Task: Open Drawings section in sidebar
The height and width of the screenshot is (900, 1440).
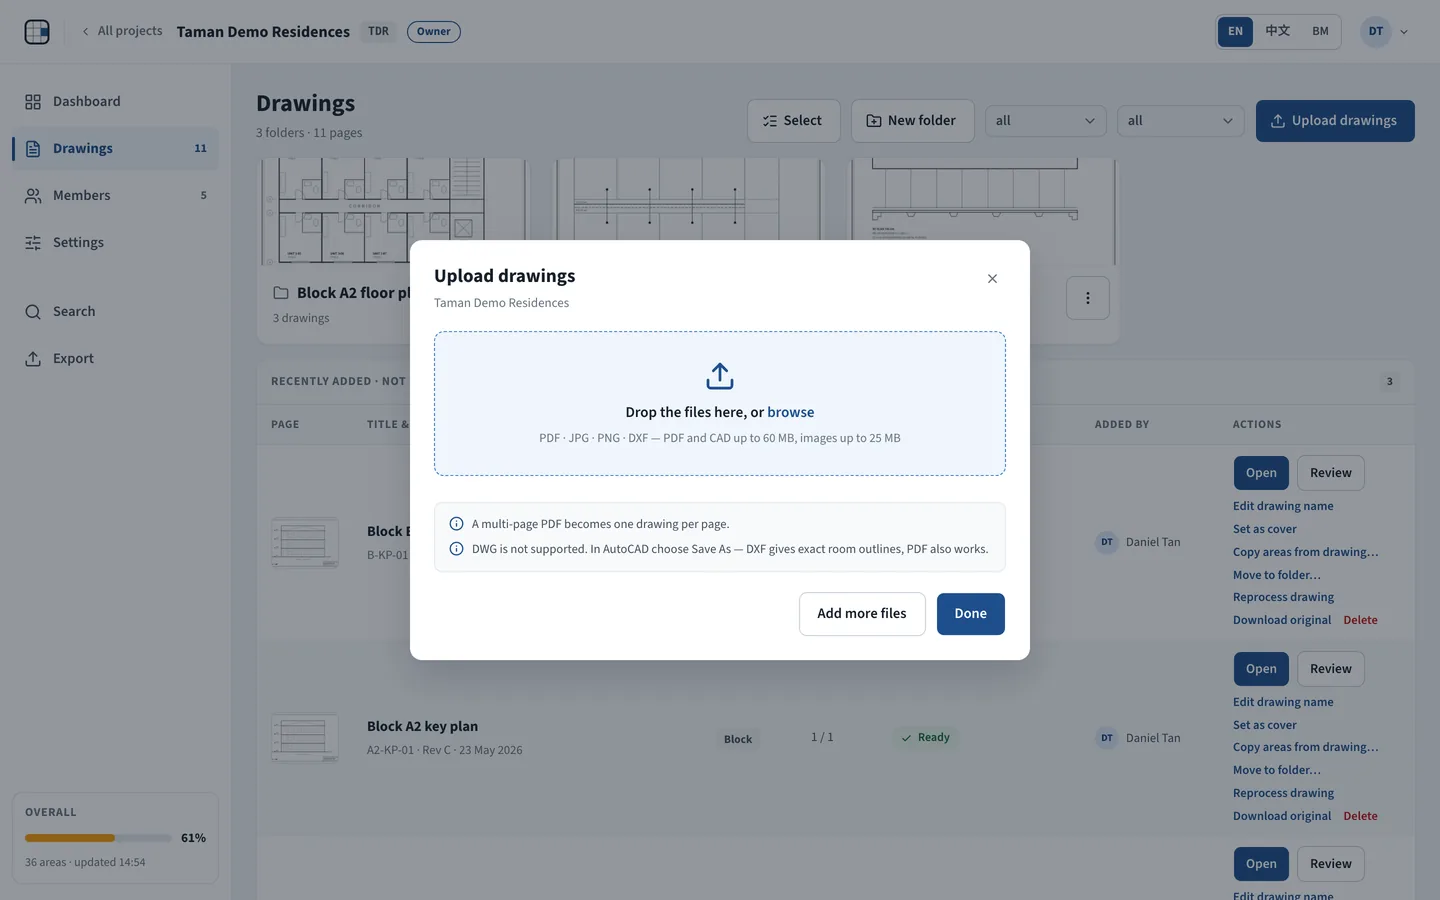Action: pyautogui.click(x=115, y=149)
